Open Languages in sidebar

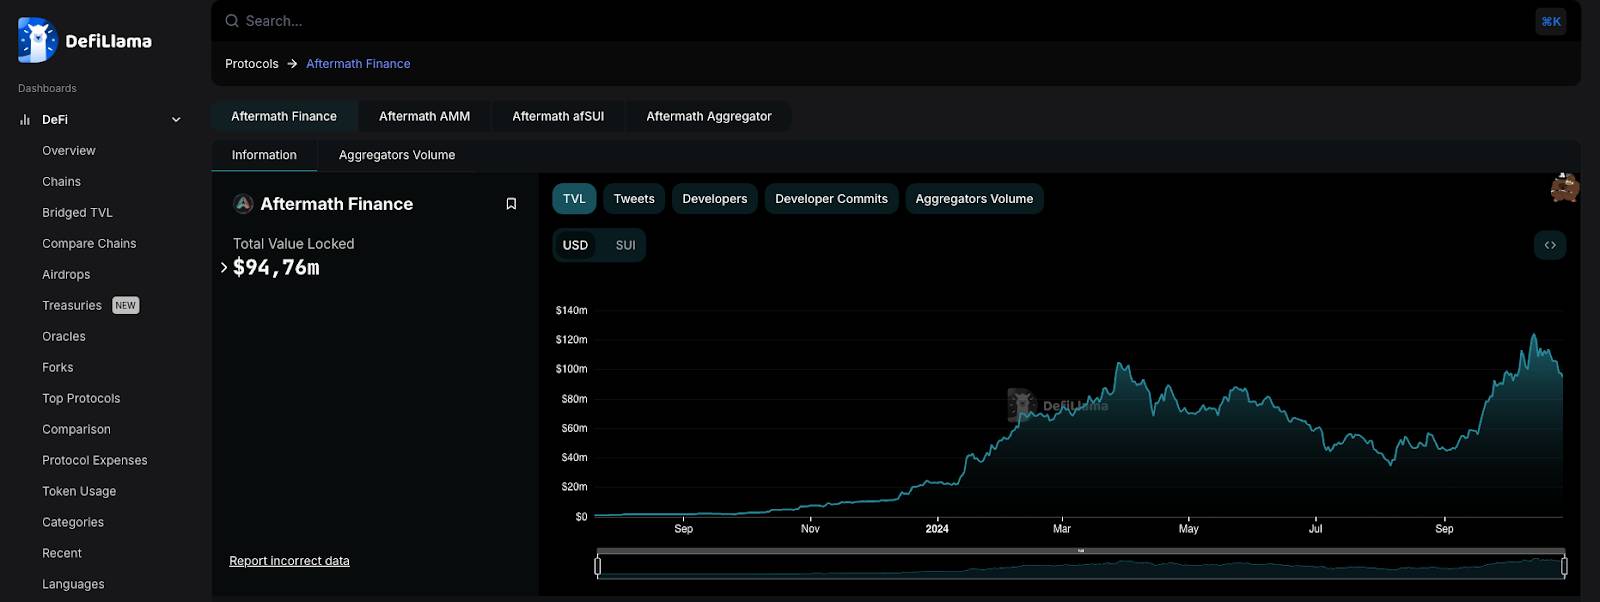click(73, 585)
